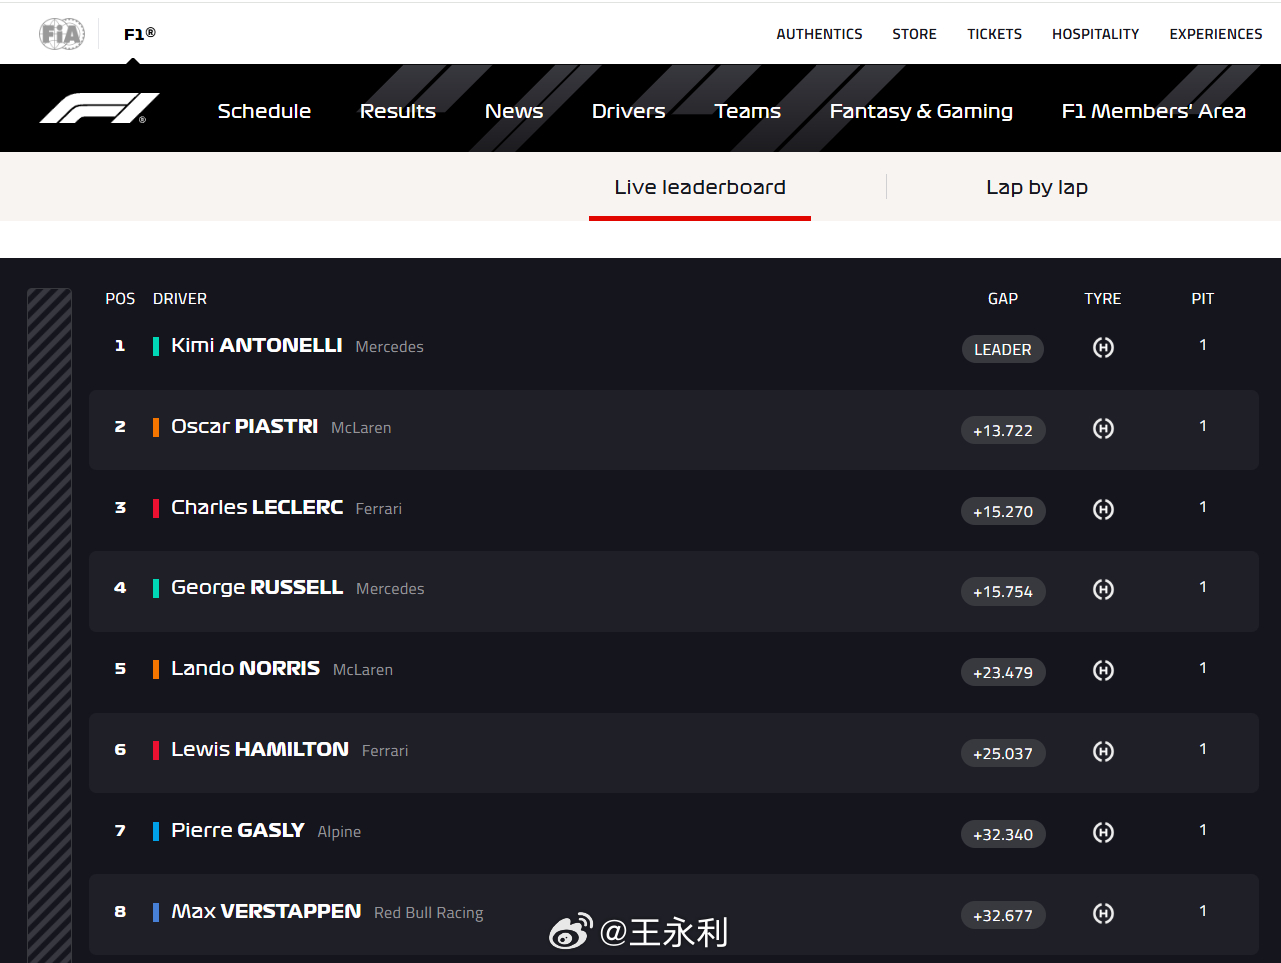Go to the Authentics link
The height and width of the screenshot is (963, 1281).
click(819, 34)
